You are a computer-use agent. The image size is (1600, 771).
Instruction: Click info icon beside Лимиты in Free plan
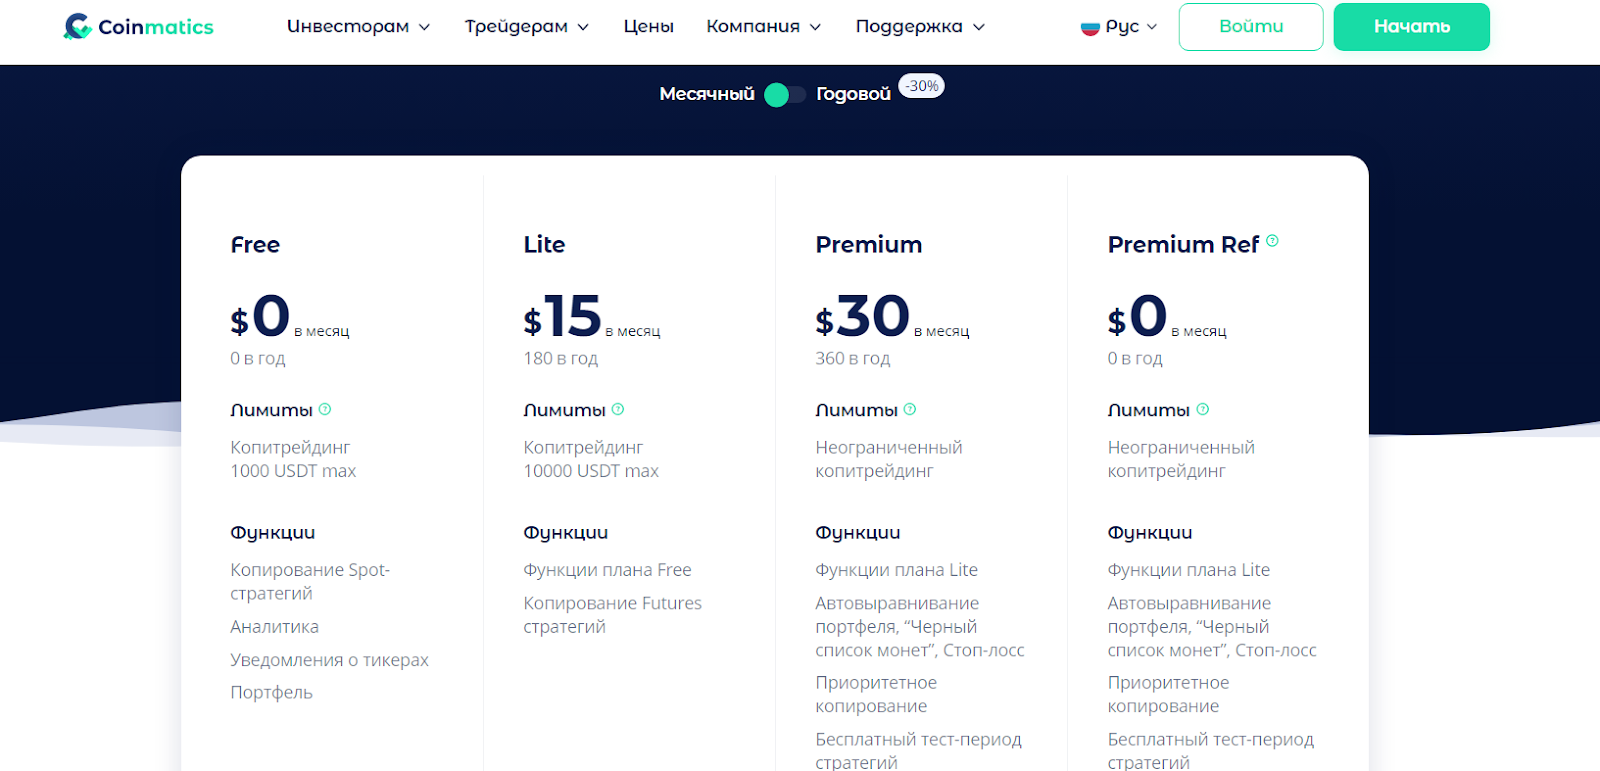[325, 409]
